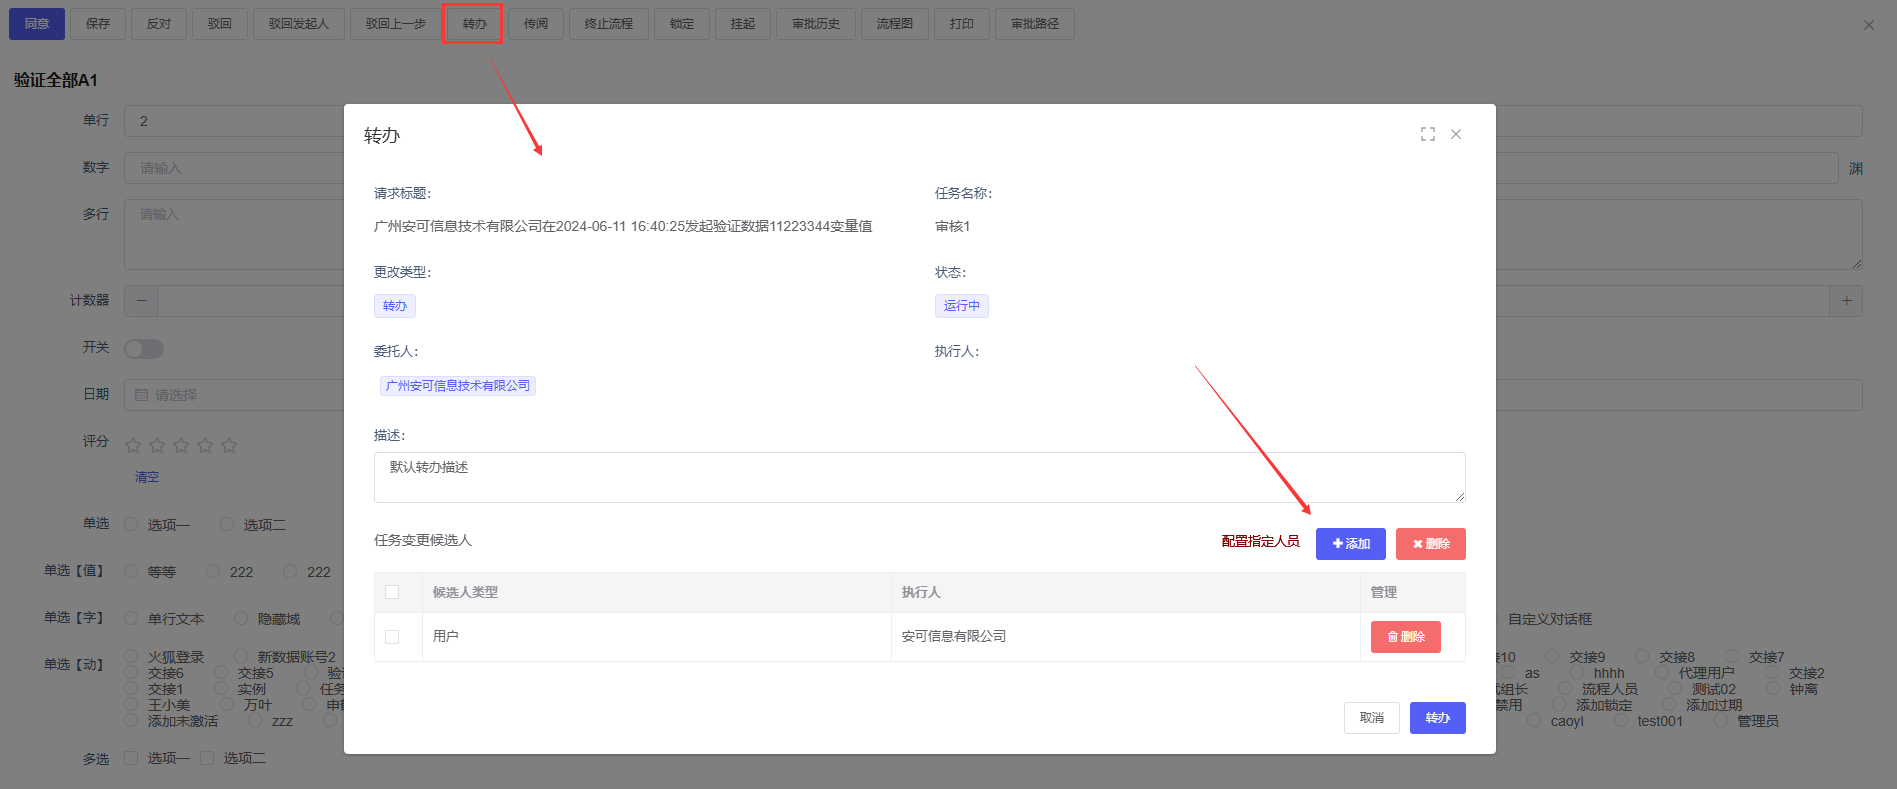Open 审批历史 from the toolbar
This screenshot has width=1897, height=789.
(815, 24)
